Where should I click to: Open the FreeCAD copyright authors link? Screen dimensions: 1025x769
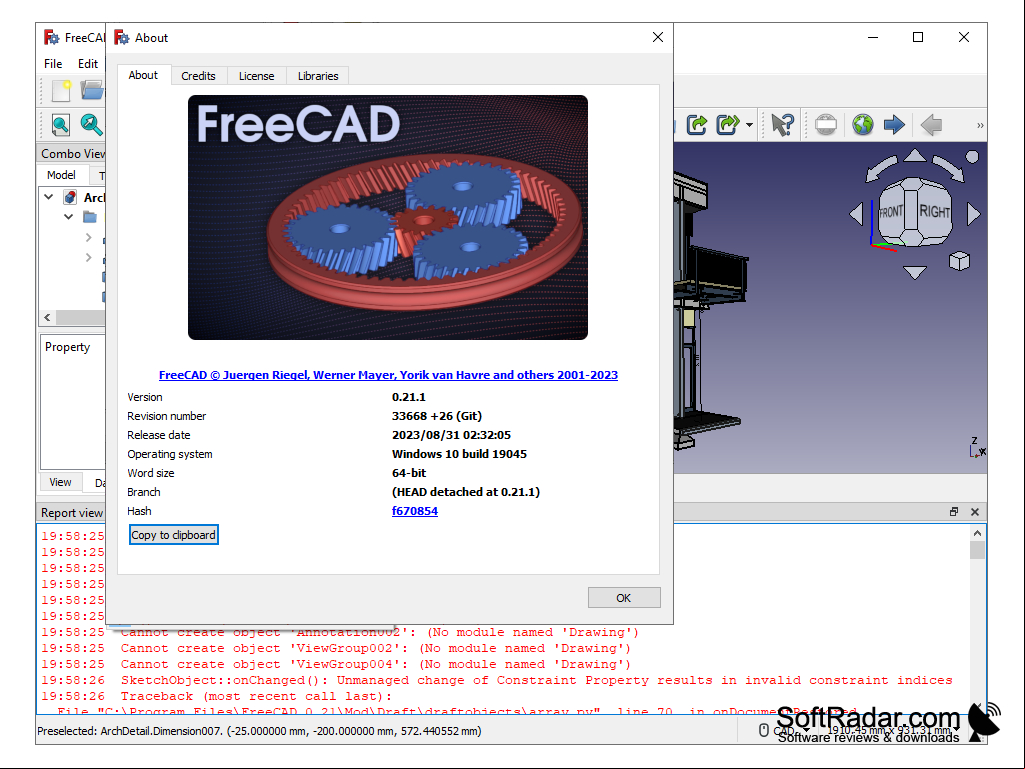click(x=388, y=375)
